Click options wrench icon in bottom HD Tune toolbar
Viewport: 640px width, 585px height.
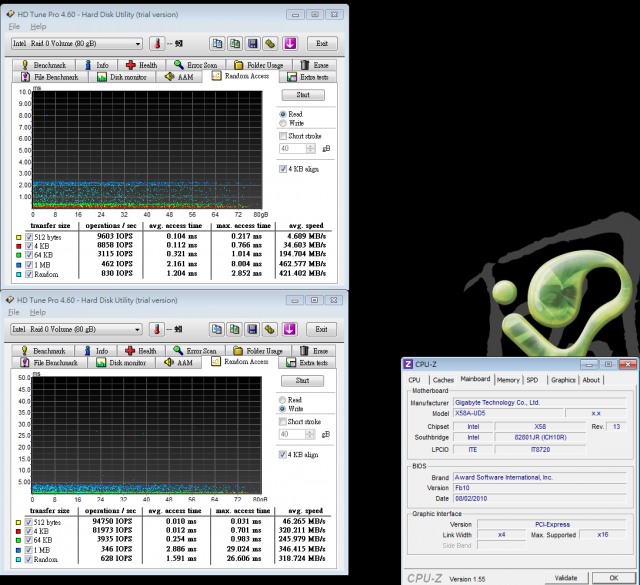[x=270, y=329]
